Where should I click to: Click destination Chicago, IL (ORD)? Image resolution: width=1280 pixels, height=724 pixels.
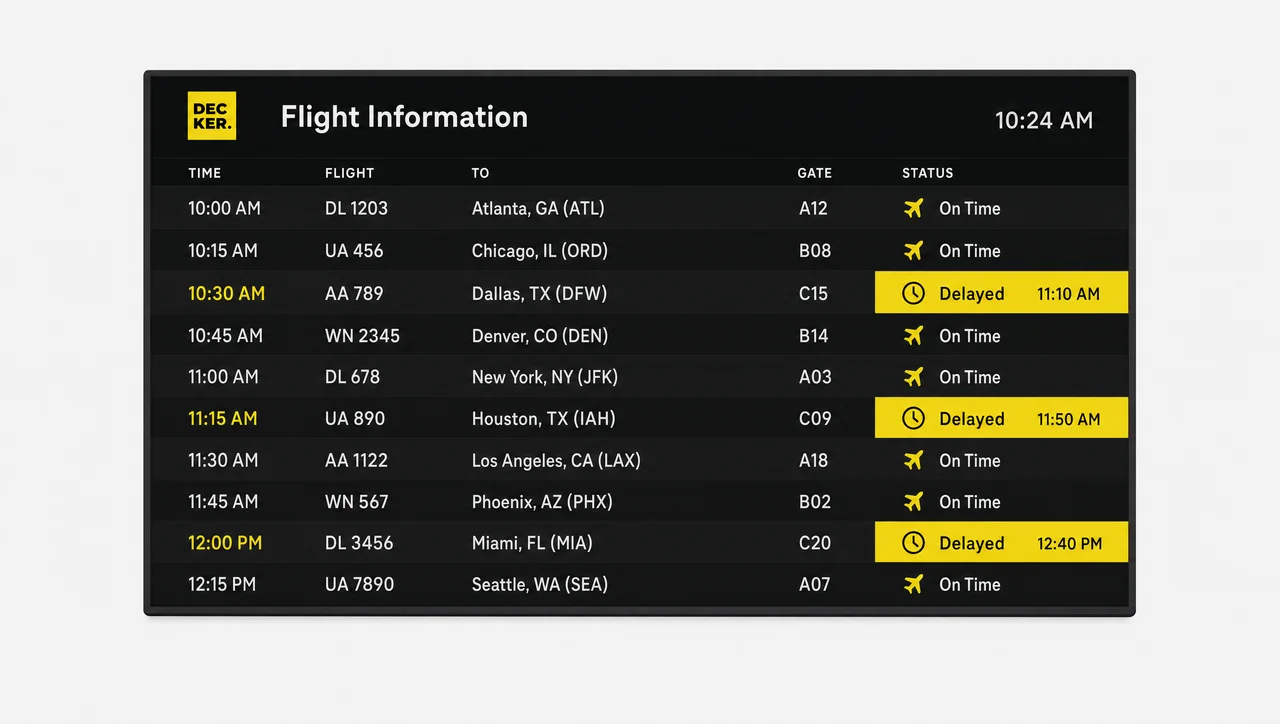[540, 251]
